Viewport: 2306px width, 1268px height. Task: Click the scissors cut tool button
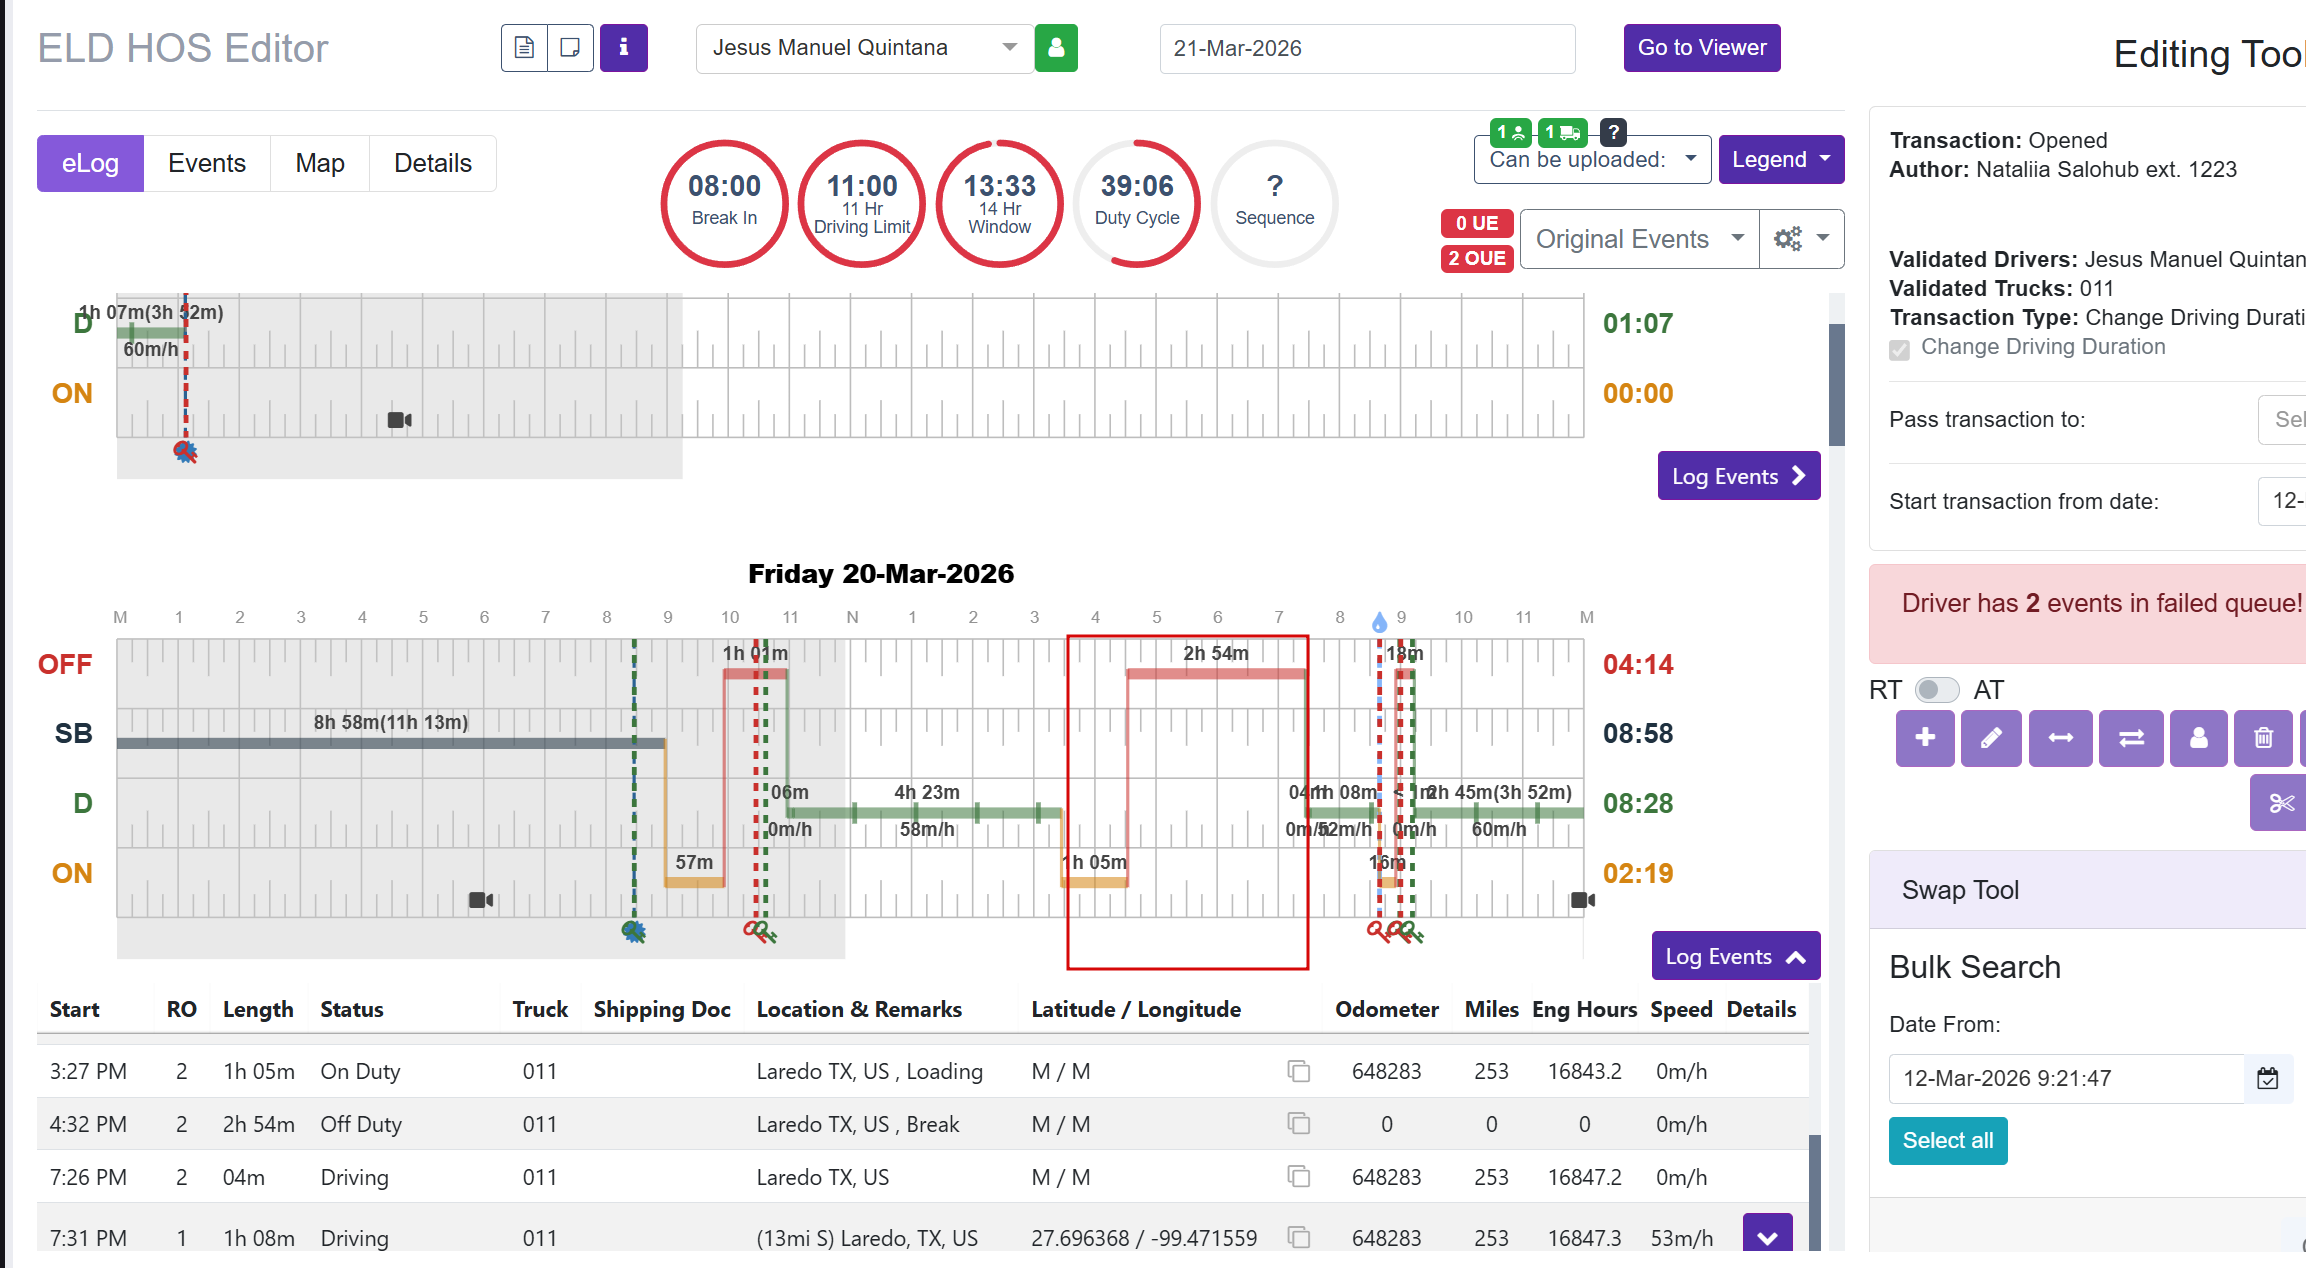(2280, 803)
